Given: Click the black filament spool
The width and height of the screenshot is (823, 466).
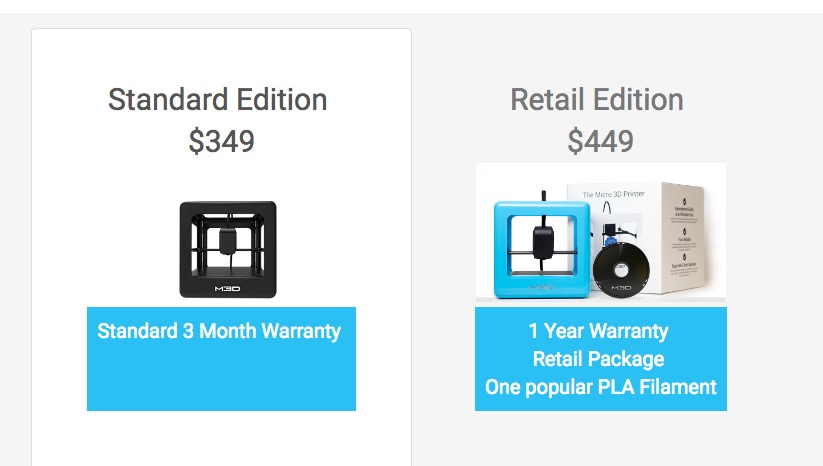Looking at the screenshot, I should (618, 268).
